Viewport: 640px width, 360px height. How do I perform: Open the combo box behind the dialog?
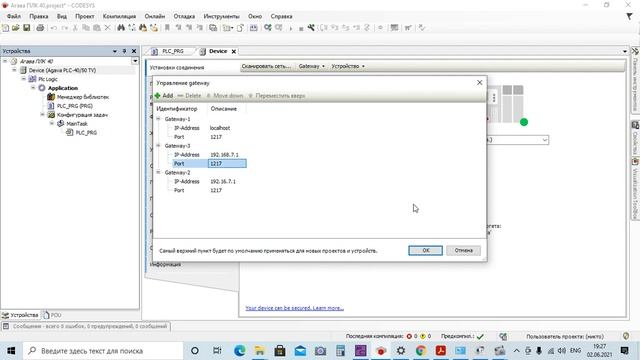click(x=544, y=140)
